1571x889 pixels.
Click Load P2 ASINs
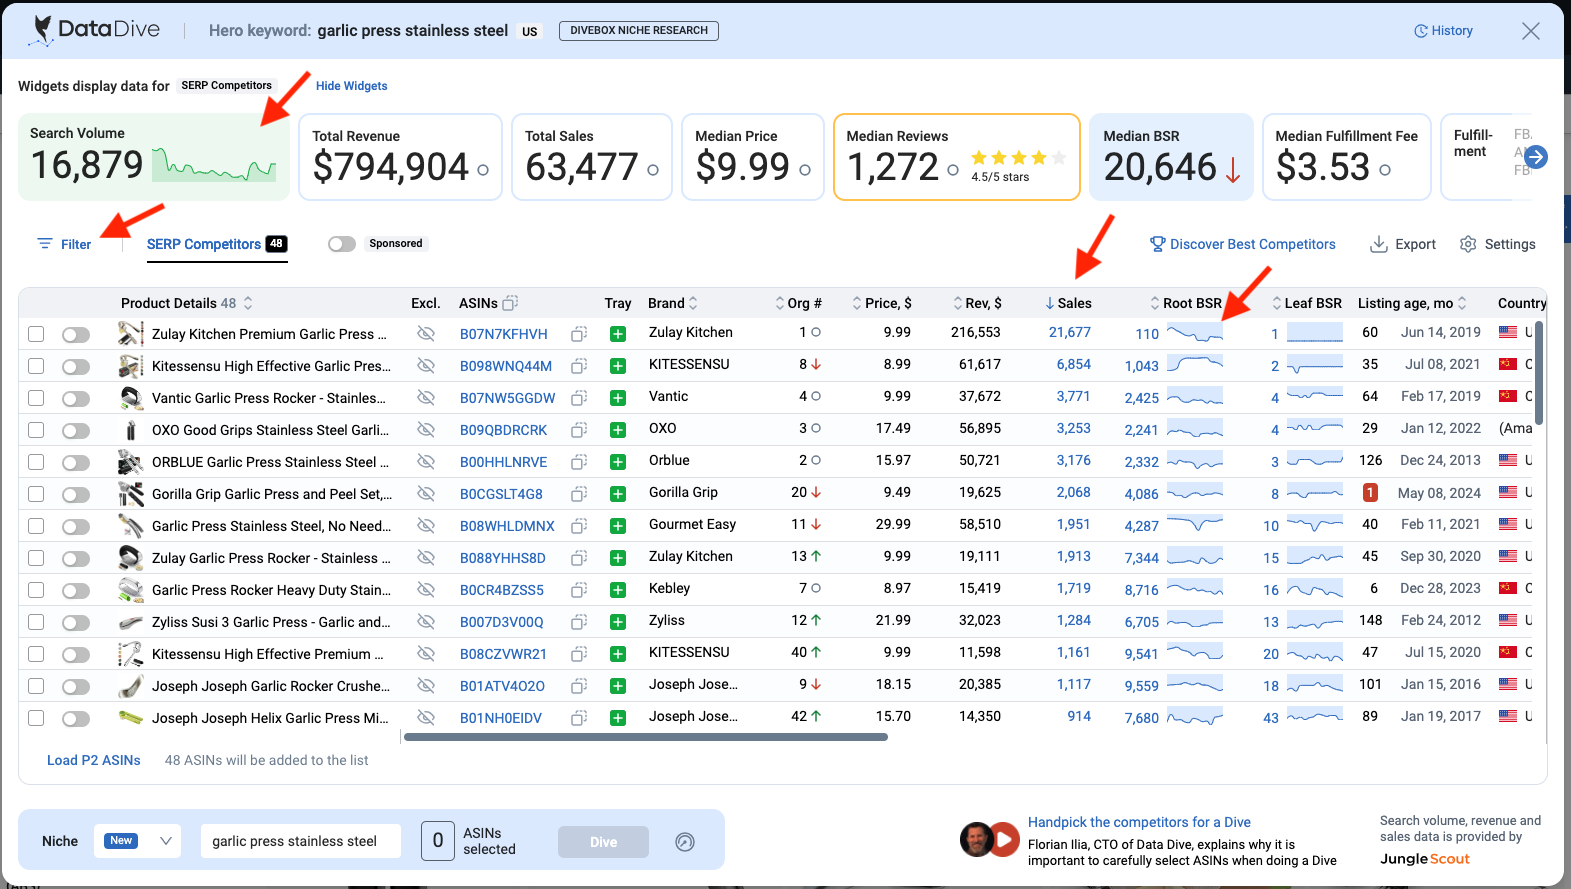[x=94, y=760]
